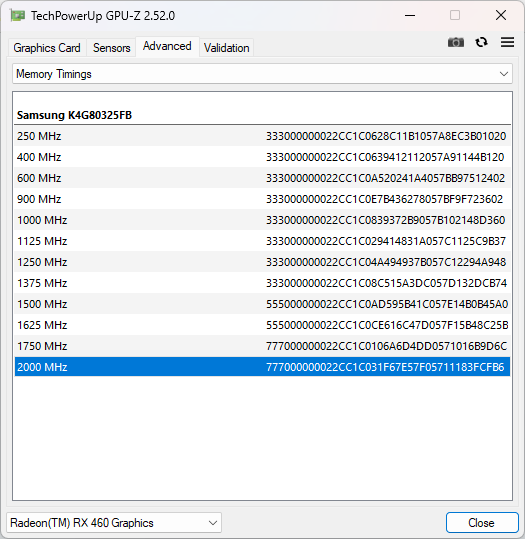Screen dimensions: 525x539
Task: Go to the Validation tab
Action: [226, 48]
